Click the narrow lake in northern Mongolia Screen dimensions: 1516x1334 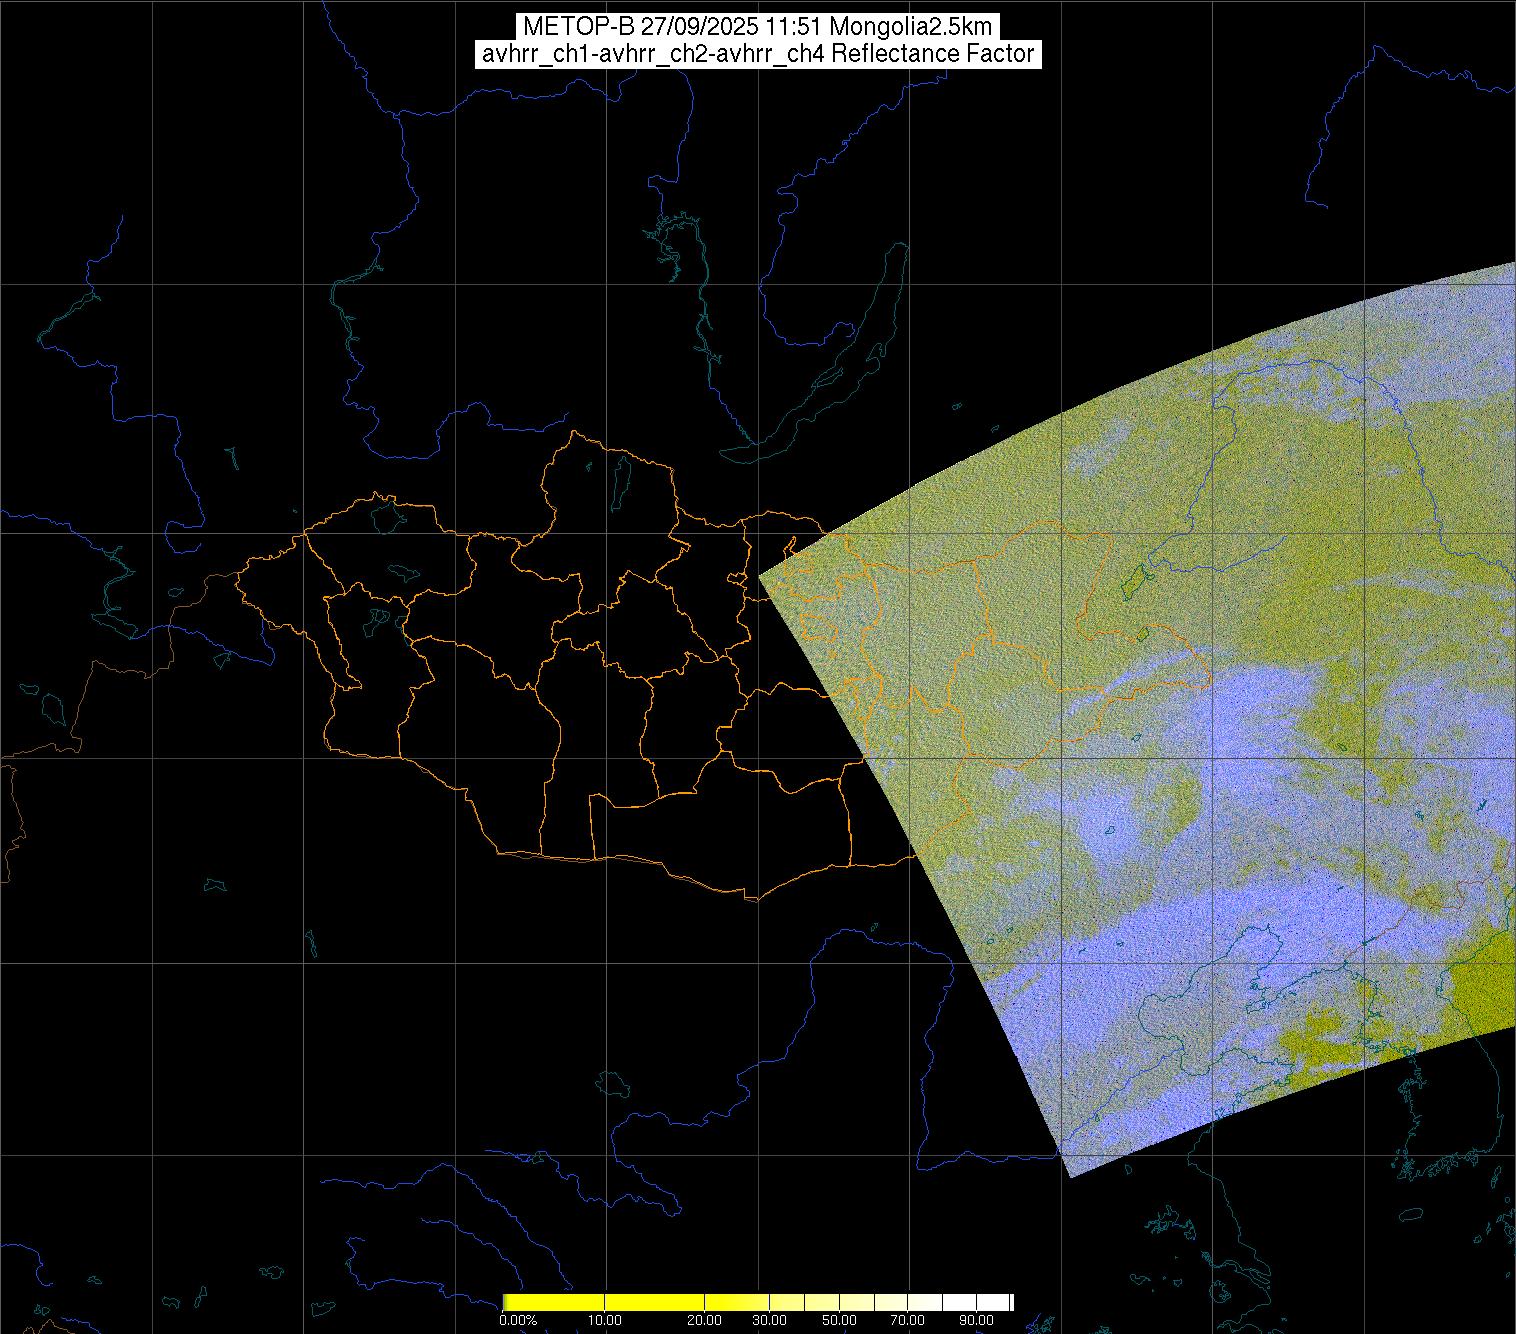click(623, 480)
